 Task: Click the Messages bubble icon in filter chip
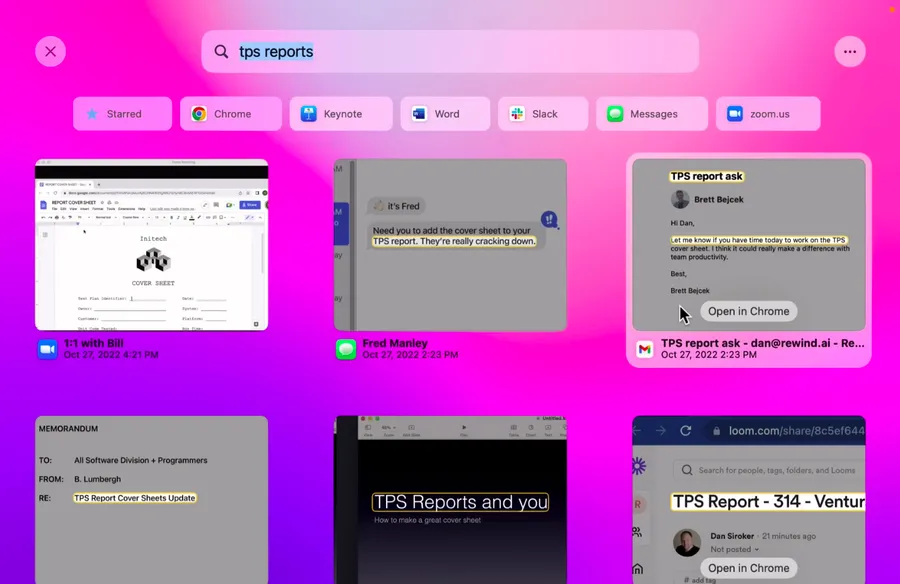[x=615, y=114]
